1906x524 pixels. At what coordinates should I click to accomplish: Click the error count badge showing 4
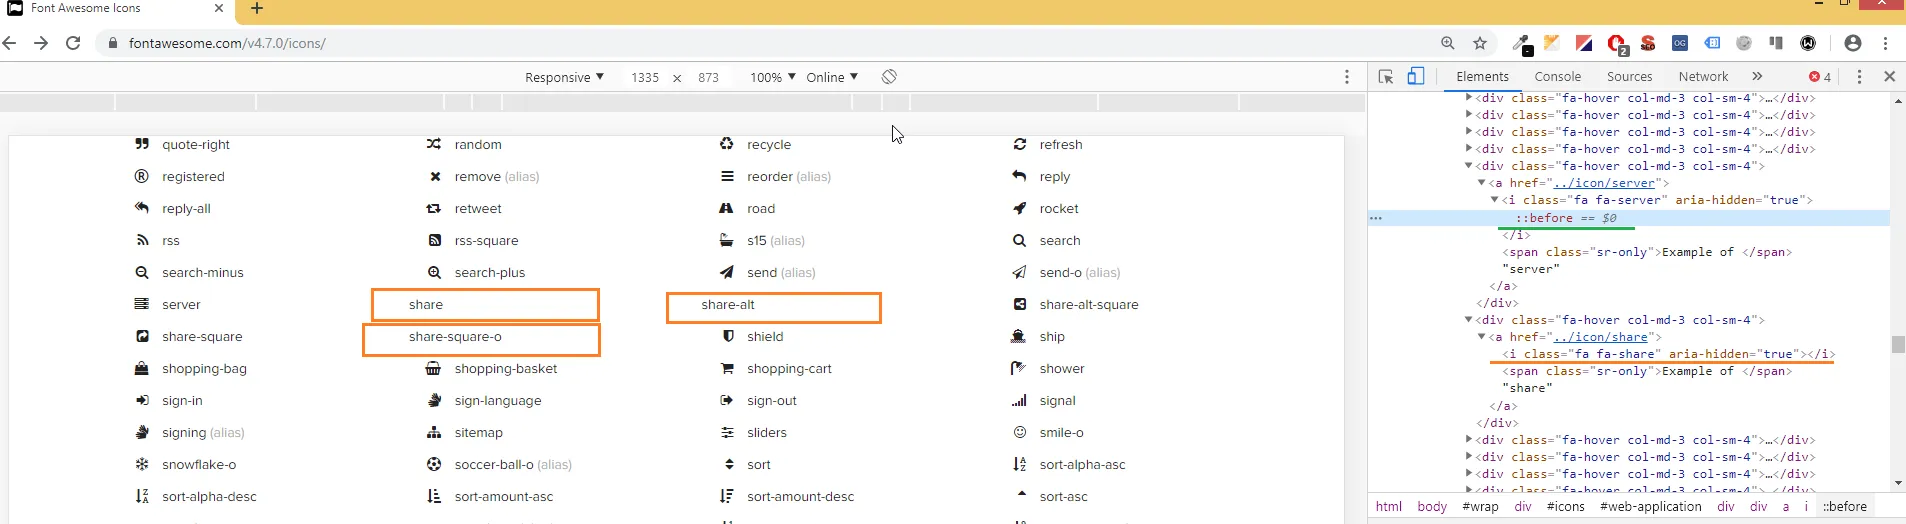click(x=1820, y=76)
